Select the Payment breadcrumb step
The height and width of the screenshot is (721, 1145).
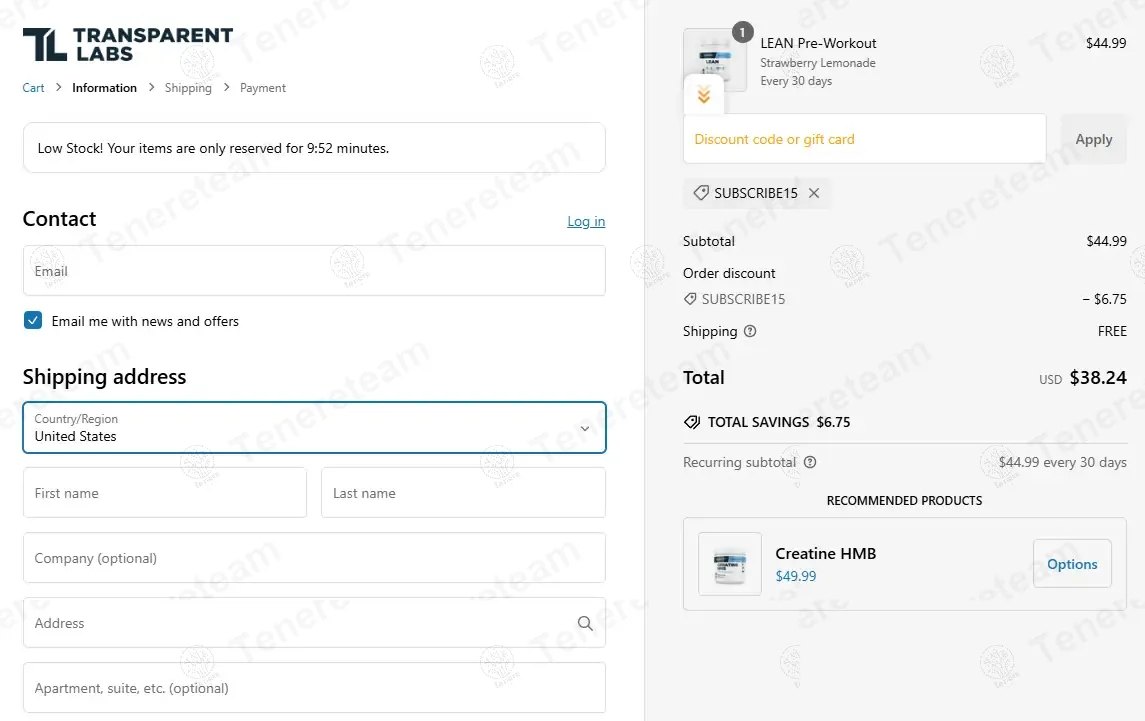[x=263, y=88]
